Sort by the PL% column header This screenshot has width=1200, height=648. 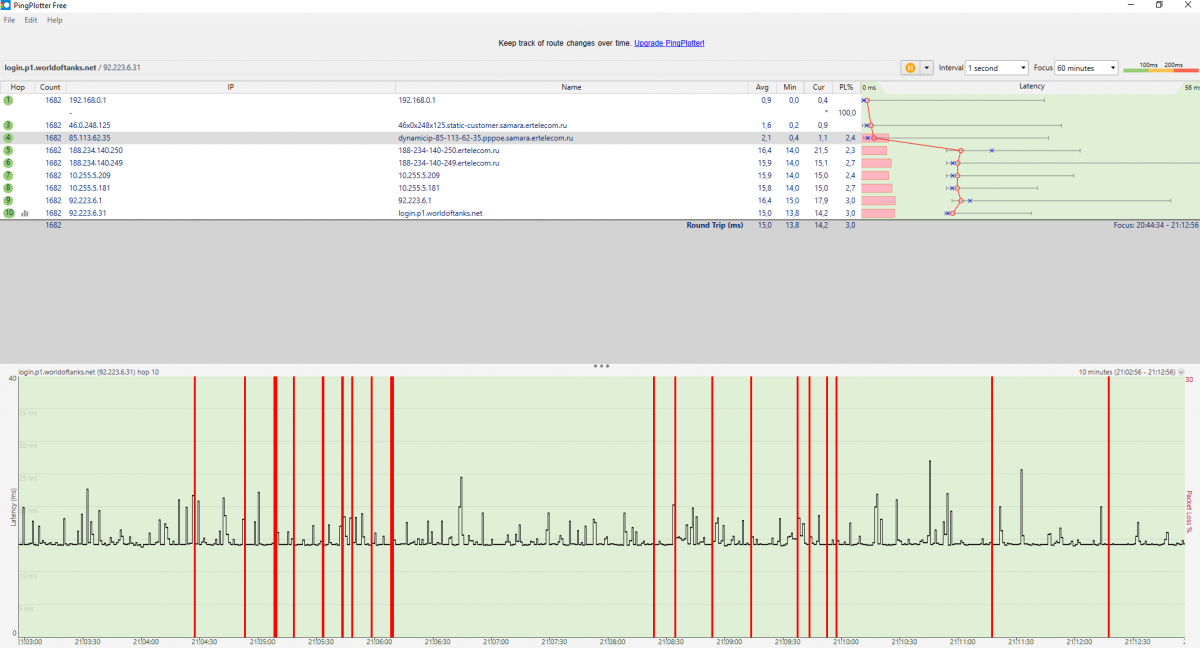(x=847, y=87)
